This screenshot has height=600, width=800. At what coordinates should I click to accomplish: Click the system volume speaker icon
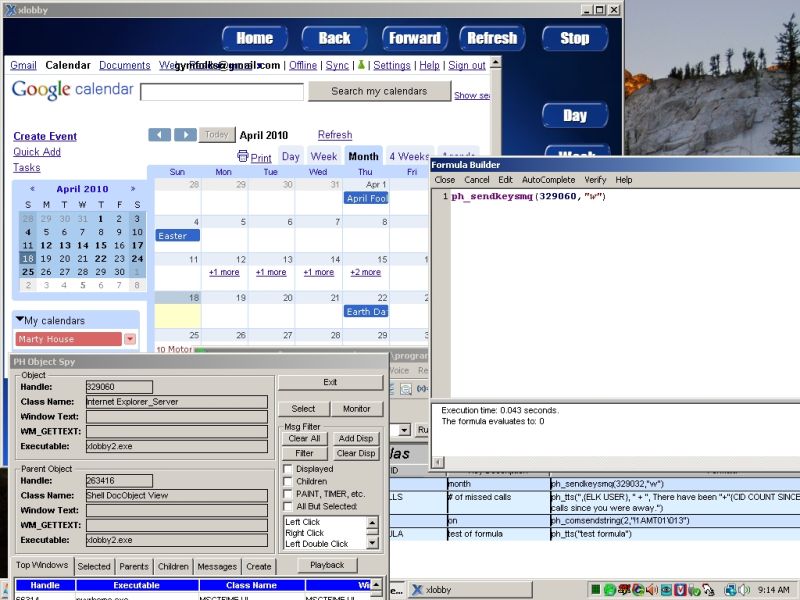pyautogui.click(x=744, y=590)
